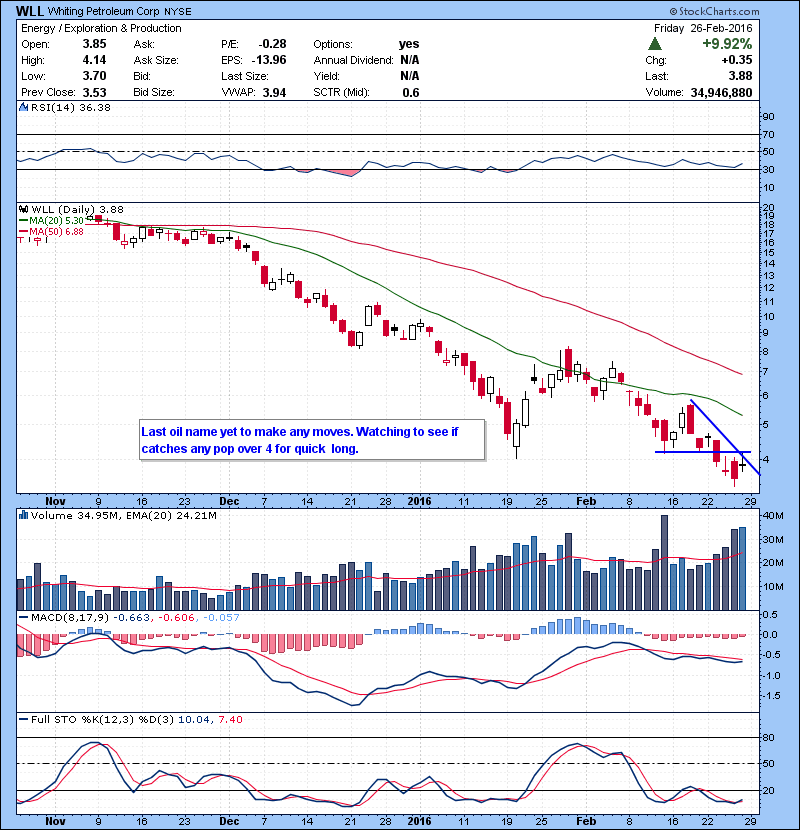Click the volume bars icon beside Volume 34.95M
This screenshot has width=800, height=830.
[23, 515]
